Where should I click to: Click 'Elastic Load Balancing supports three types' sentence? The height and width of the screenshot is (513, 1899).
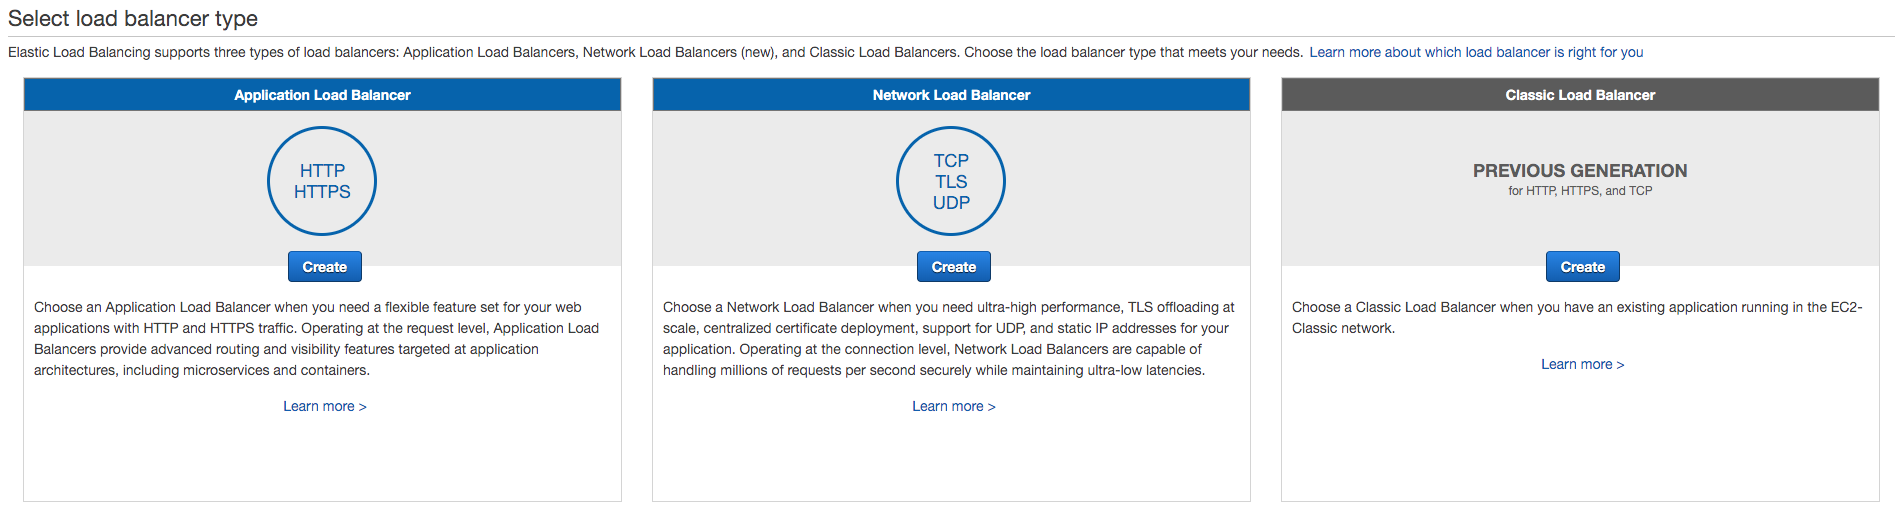[655, 52]
